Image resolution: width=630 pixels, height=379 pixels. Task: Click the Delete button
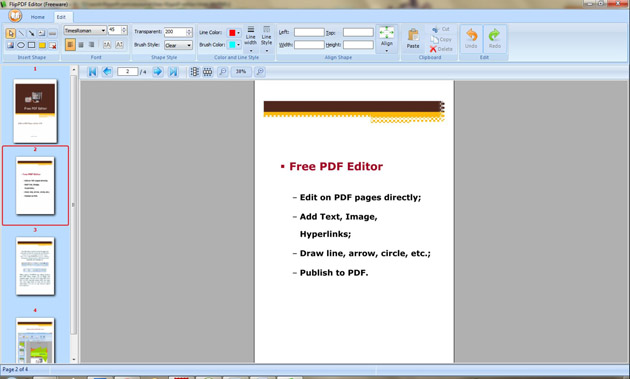click(x=441, y=49)
